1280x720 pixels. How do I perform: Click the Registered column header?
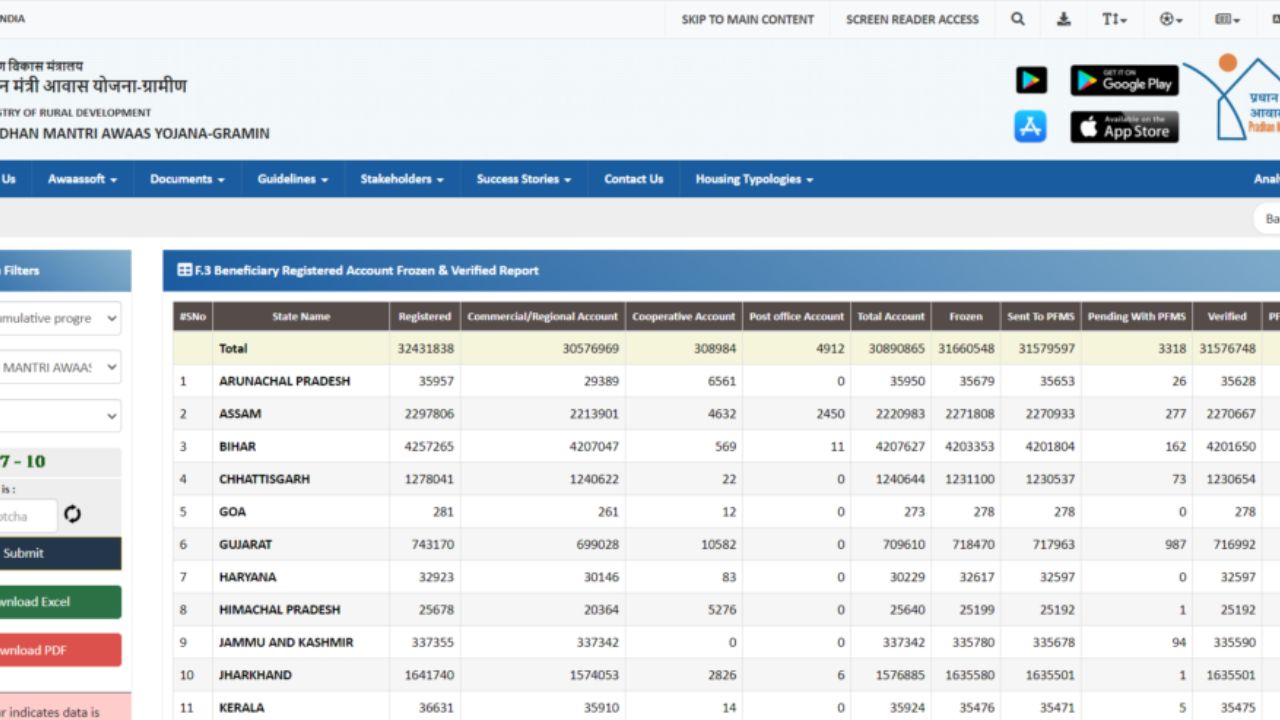425,316
